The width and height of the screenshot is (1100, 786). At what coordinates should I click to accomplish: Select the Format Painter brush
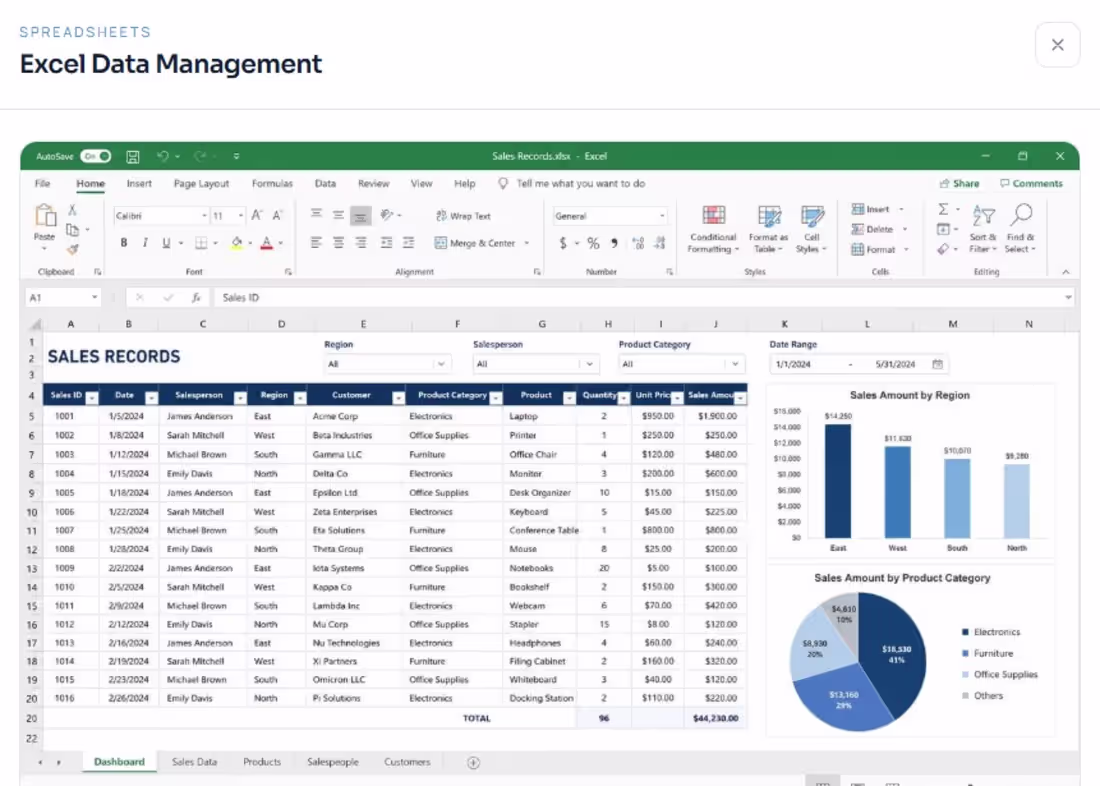pos(72,249)
